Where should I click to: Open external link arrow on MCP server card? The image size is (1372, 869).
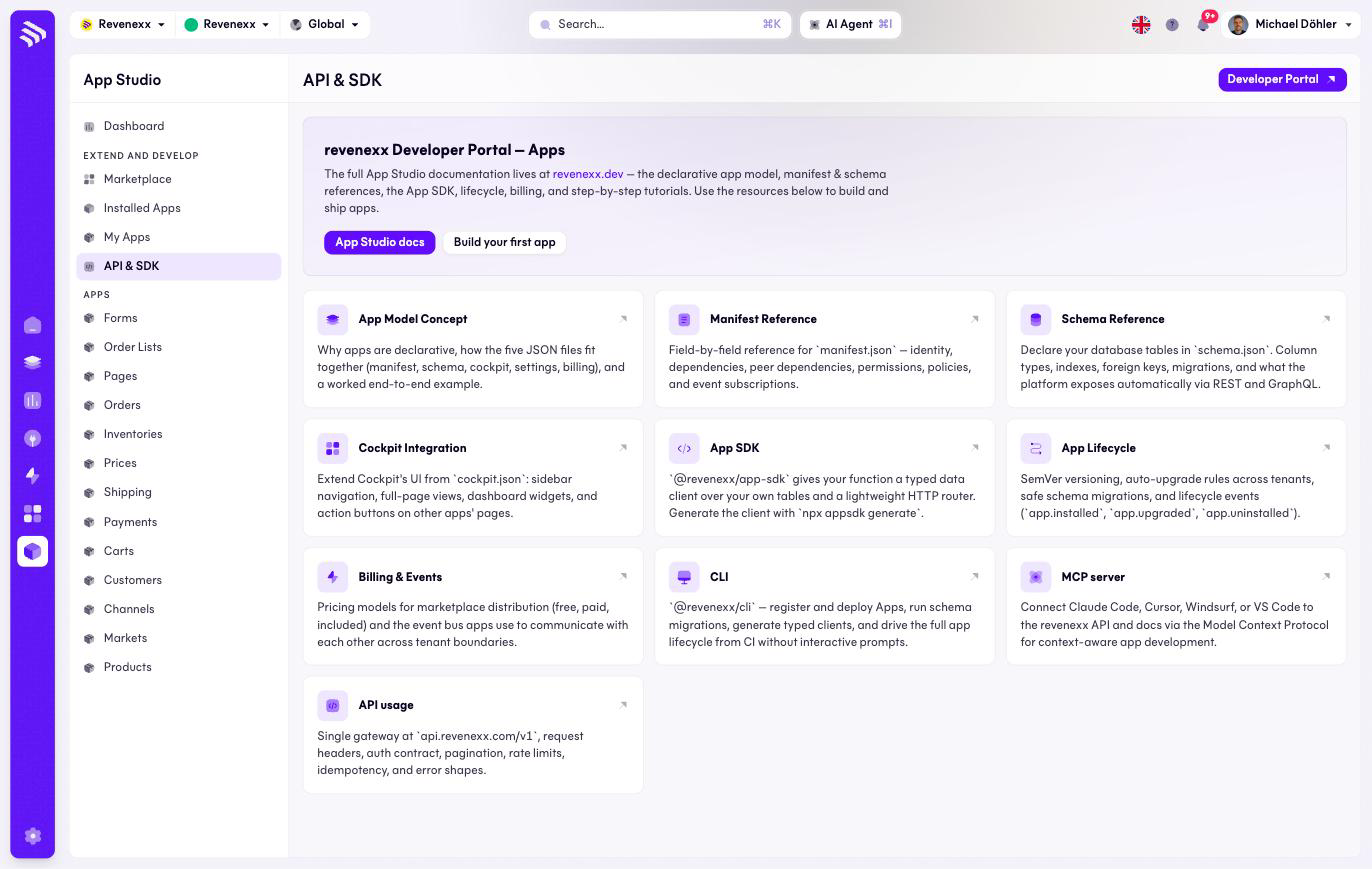point(1326,576)
